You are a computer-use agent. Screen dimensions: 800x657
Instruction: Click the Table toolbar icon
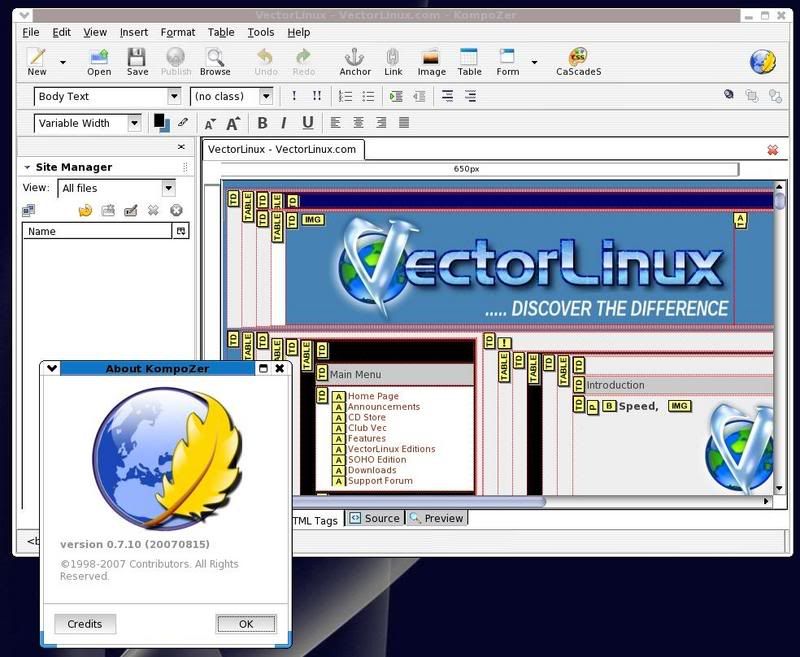(469, 62)
